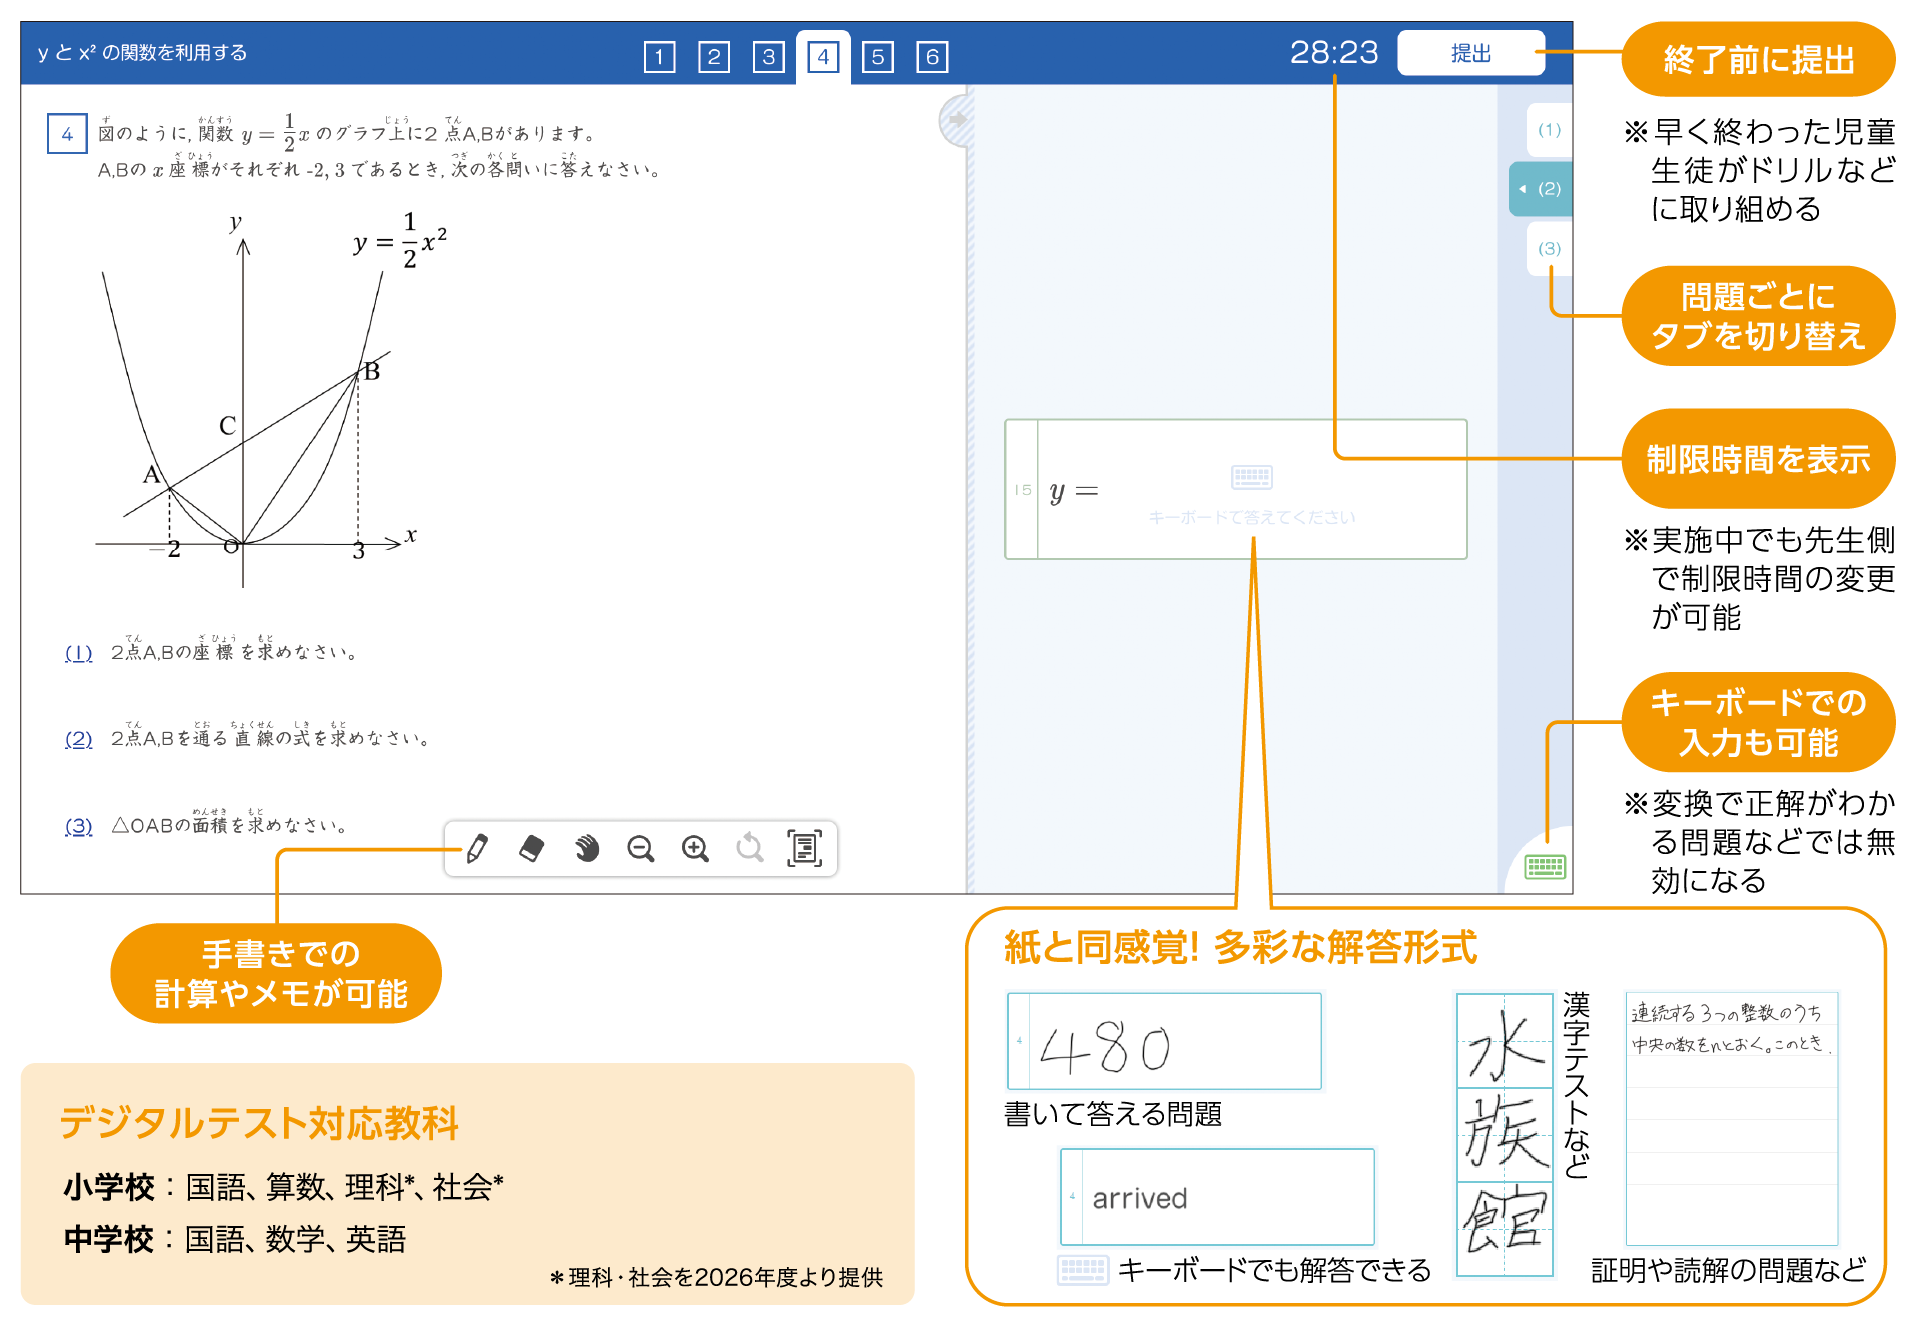Open question tab 3
The image size is (1917, 1326).
click(x=768, y=57)
